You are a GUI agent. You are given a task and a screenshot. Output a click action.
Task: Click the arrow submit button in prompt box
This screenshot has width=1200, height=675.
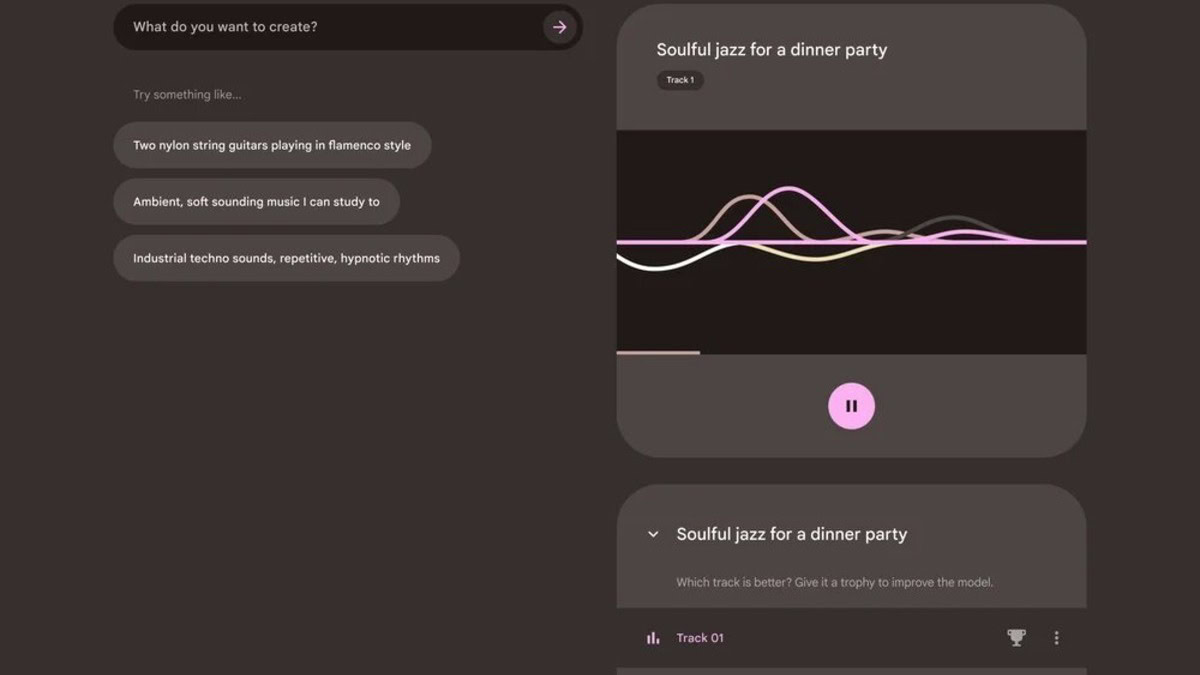(x=560, y=27)
